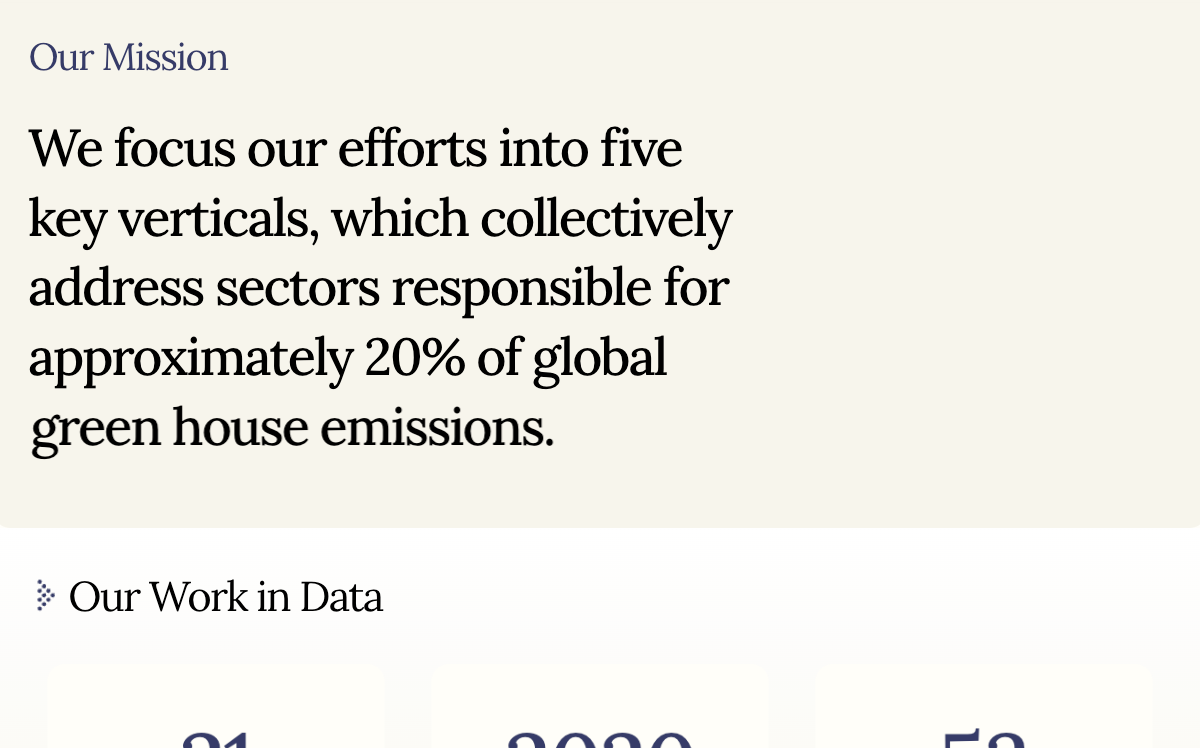Screen dimensions: 1200x748
Task: Click the line "We focus our efforts into five"
Action: tap(356, 148)
